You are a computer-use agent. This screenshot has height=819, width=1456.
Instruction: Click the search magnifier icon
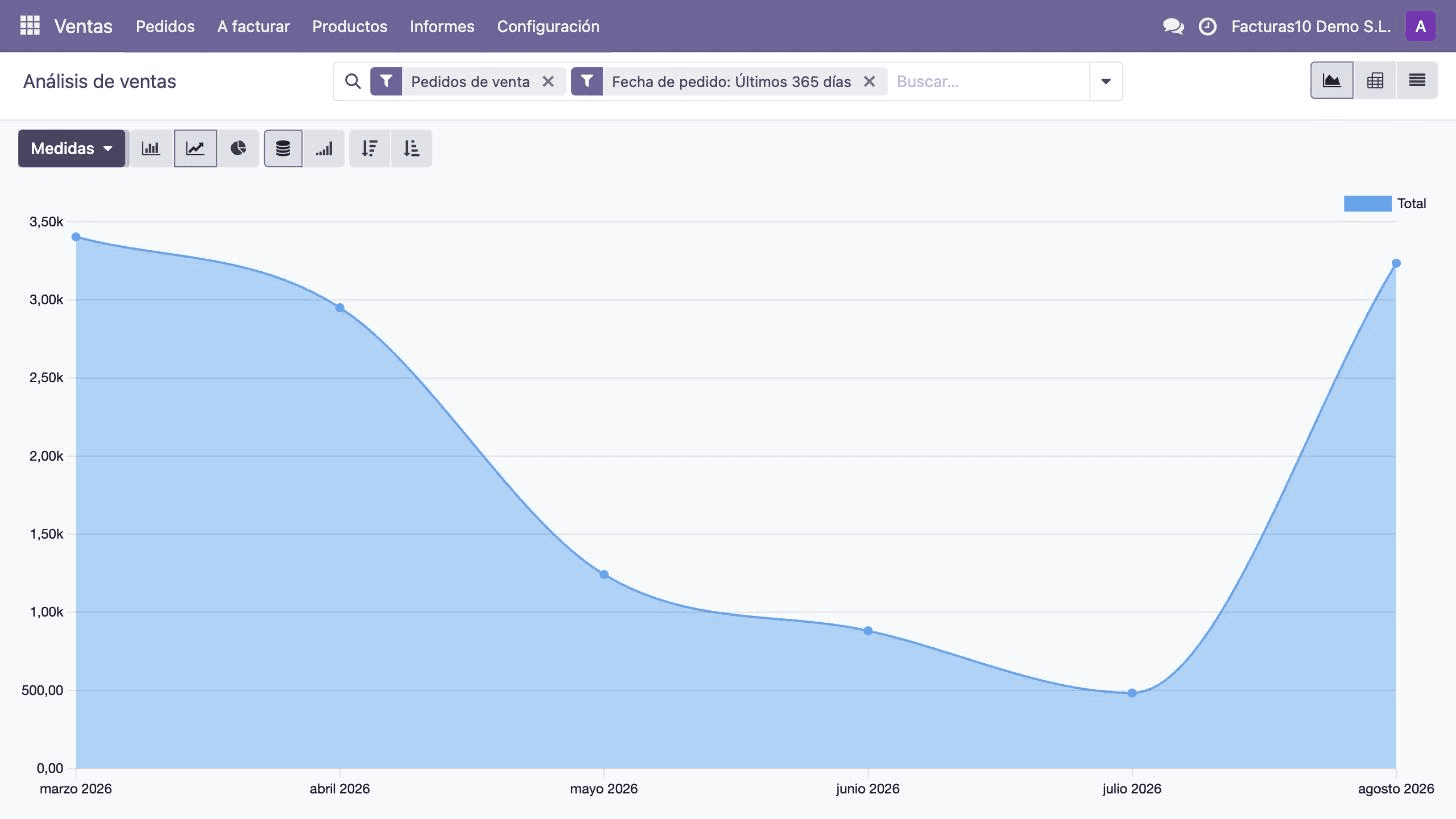click(x=353, y=82)
